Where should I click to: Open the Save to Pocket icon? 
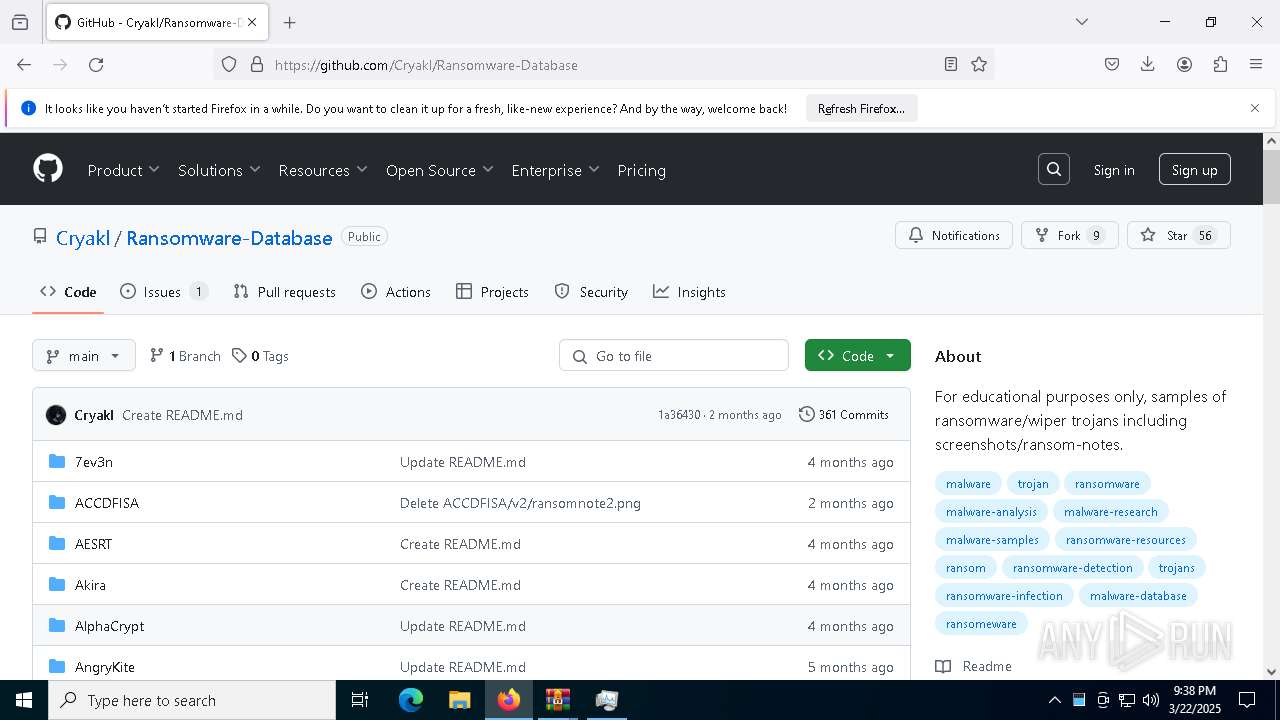coord(1112,65)
